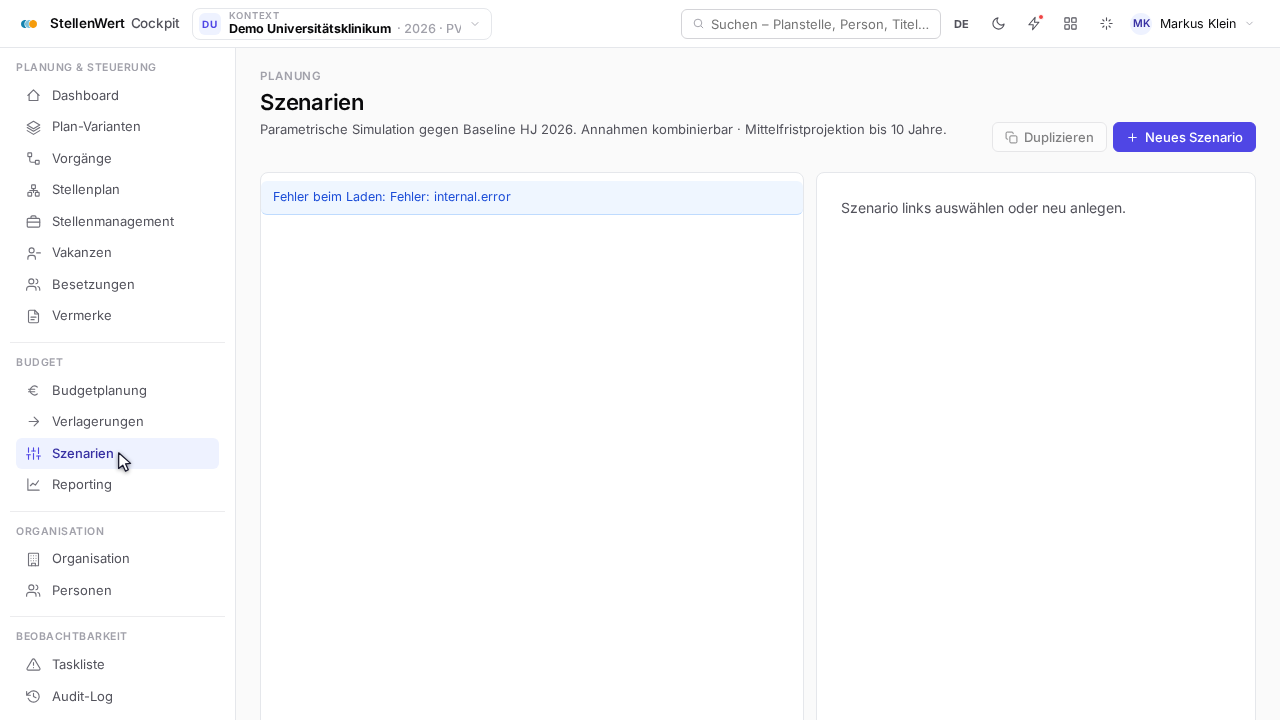Open the lightning activity notifications icon
Viewport: 1280px width, 720px height.
pyautogui.click(x=1034, y=24)
